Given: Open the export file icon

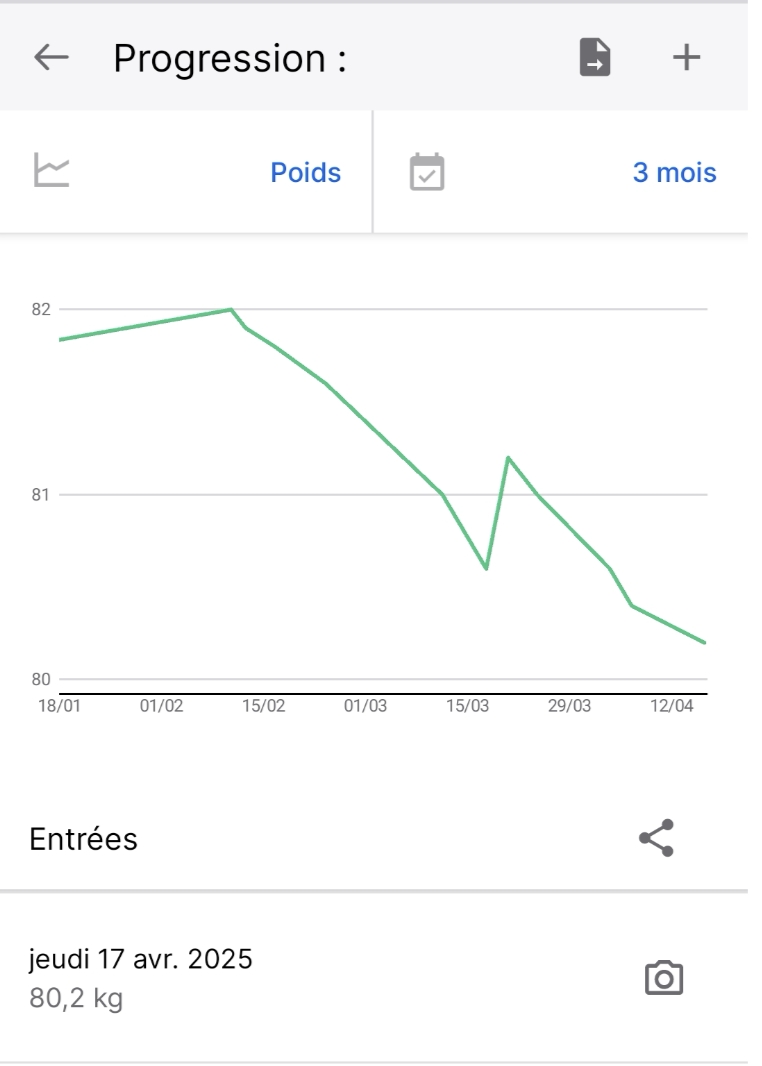Looking at the screenshot, I should point(595,57).
